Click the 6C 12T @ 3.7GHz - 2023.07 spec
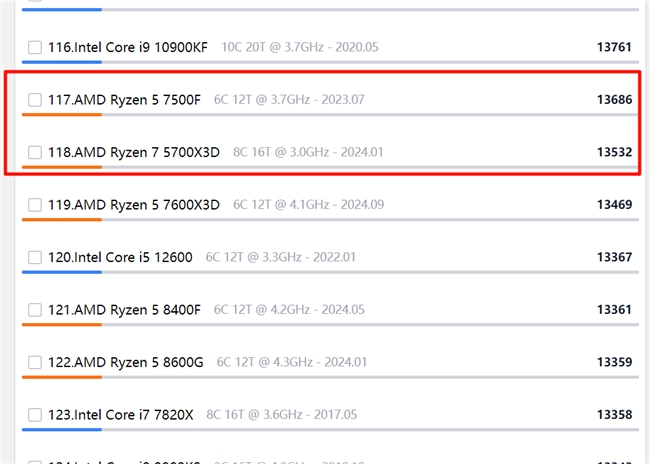Screen dimensions: 650x464 [x=289, y=100]
